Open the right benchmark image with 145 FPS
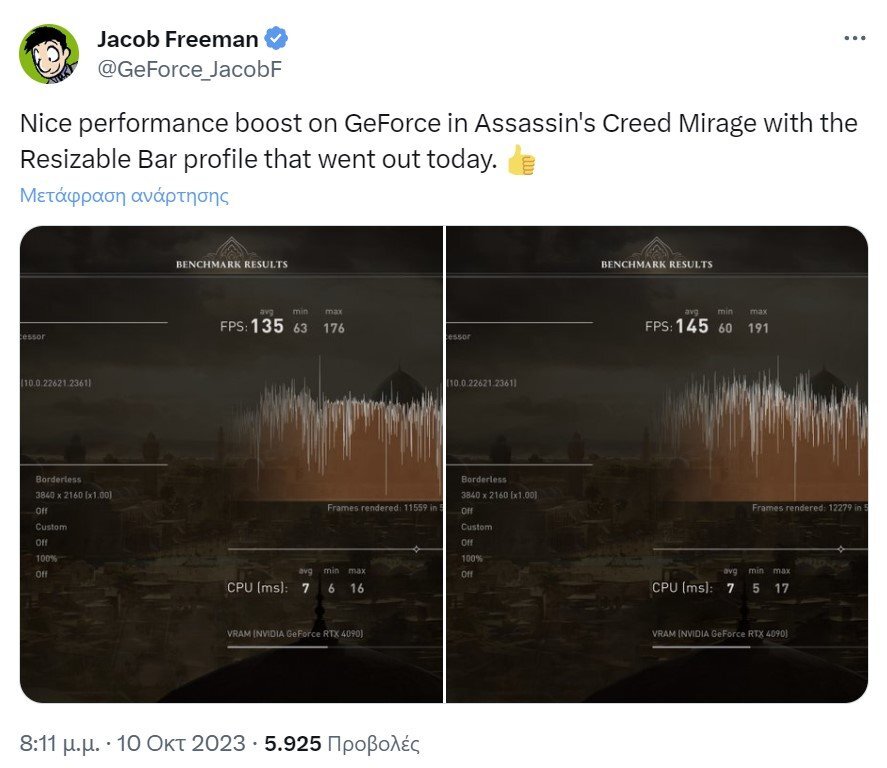The width and height of the screenshot is (887, 768). pos(657,464)
